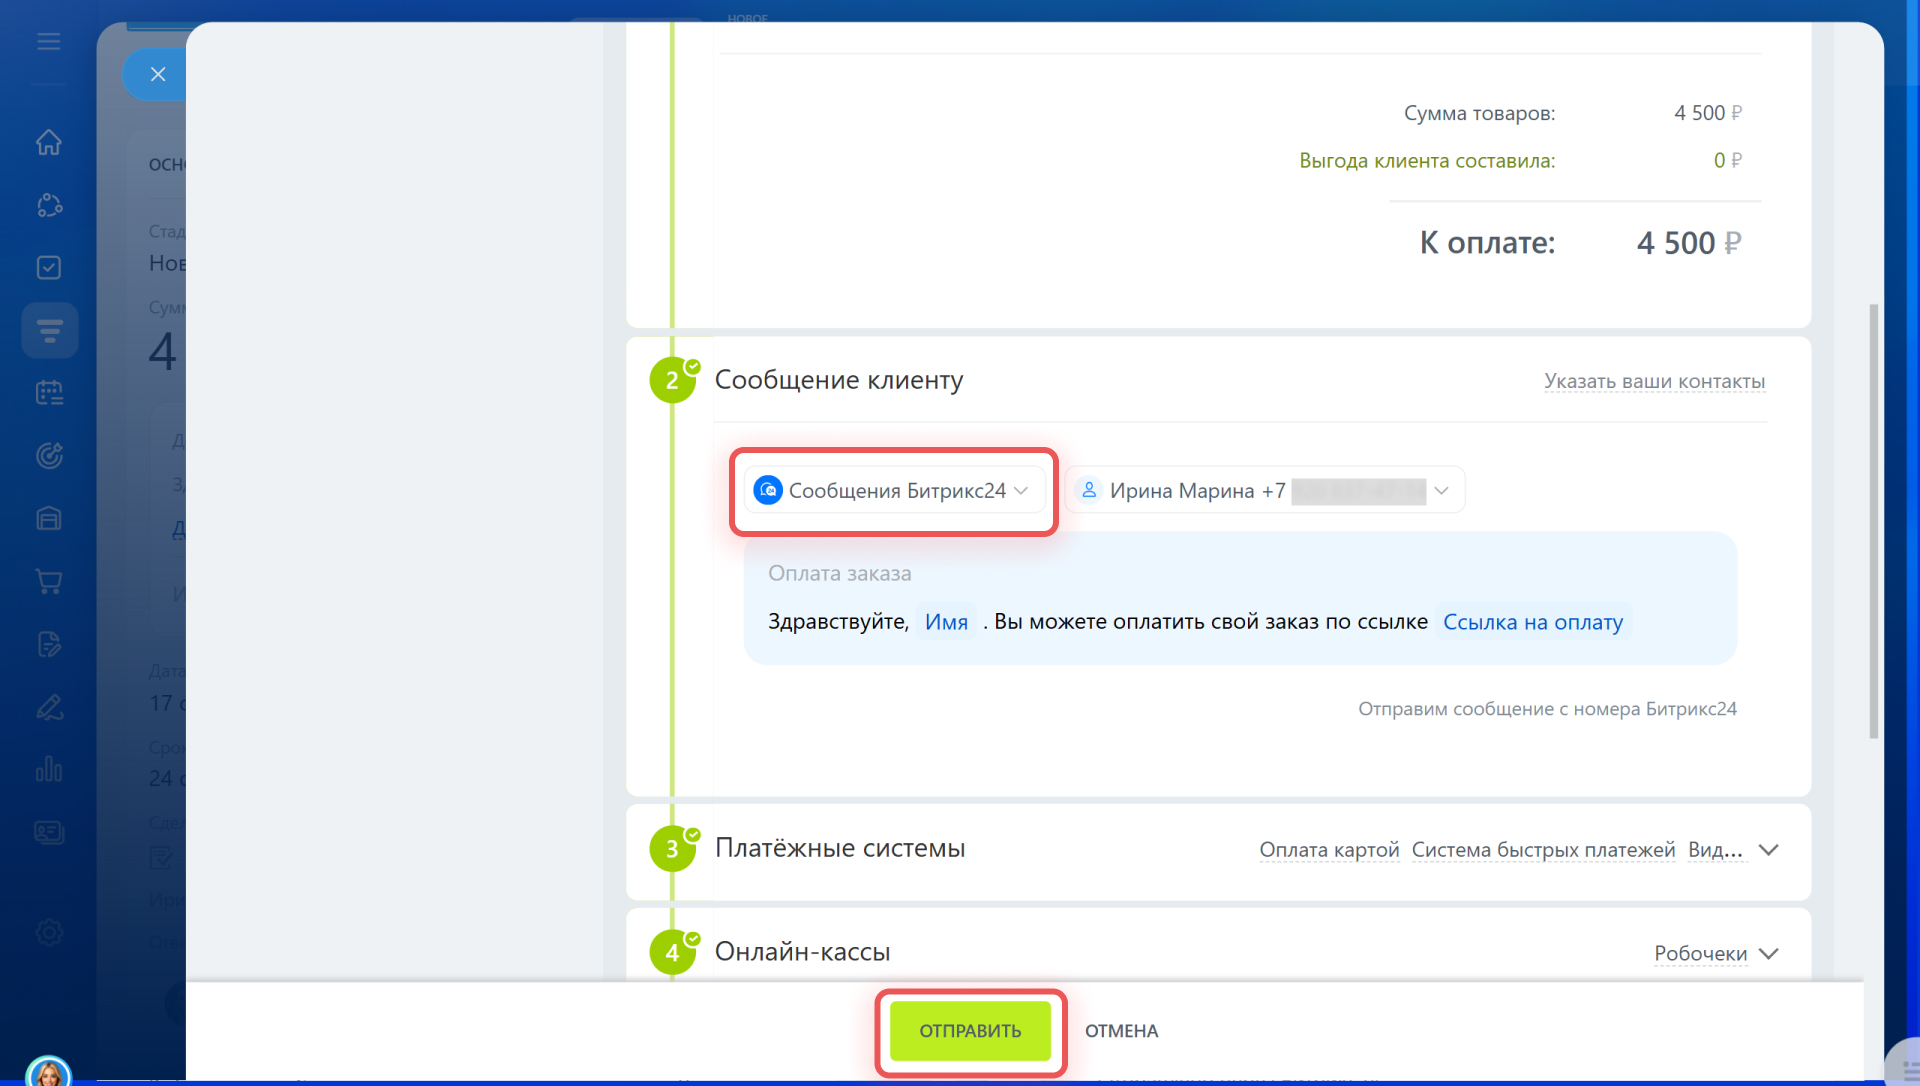Open analytics bar chart icon in sidebar
The width and height of the screenshot is (1920, 1086).
(x=48, y=769)
